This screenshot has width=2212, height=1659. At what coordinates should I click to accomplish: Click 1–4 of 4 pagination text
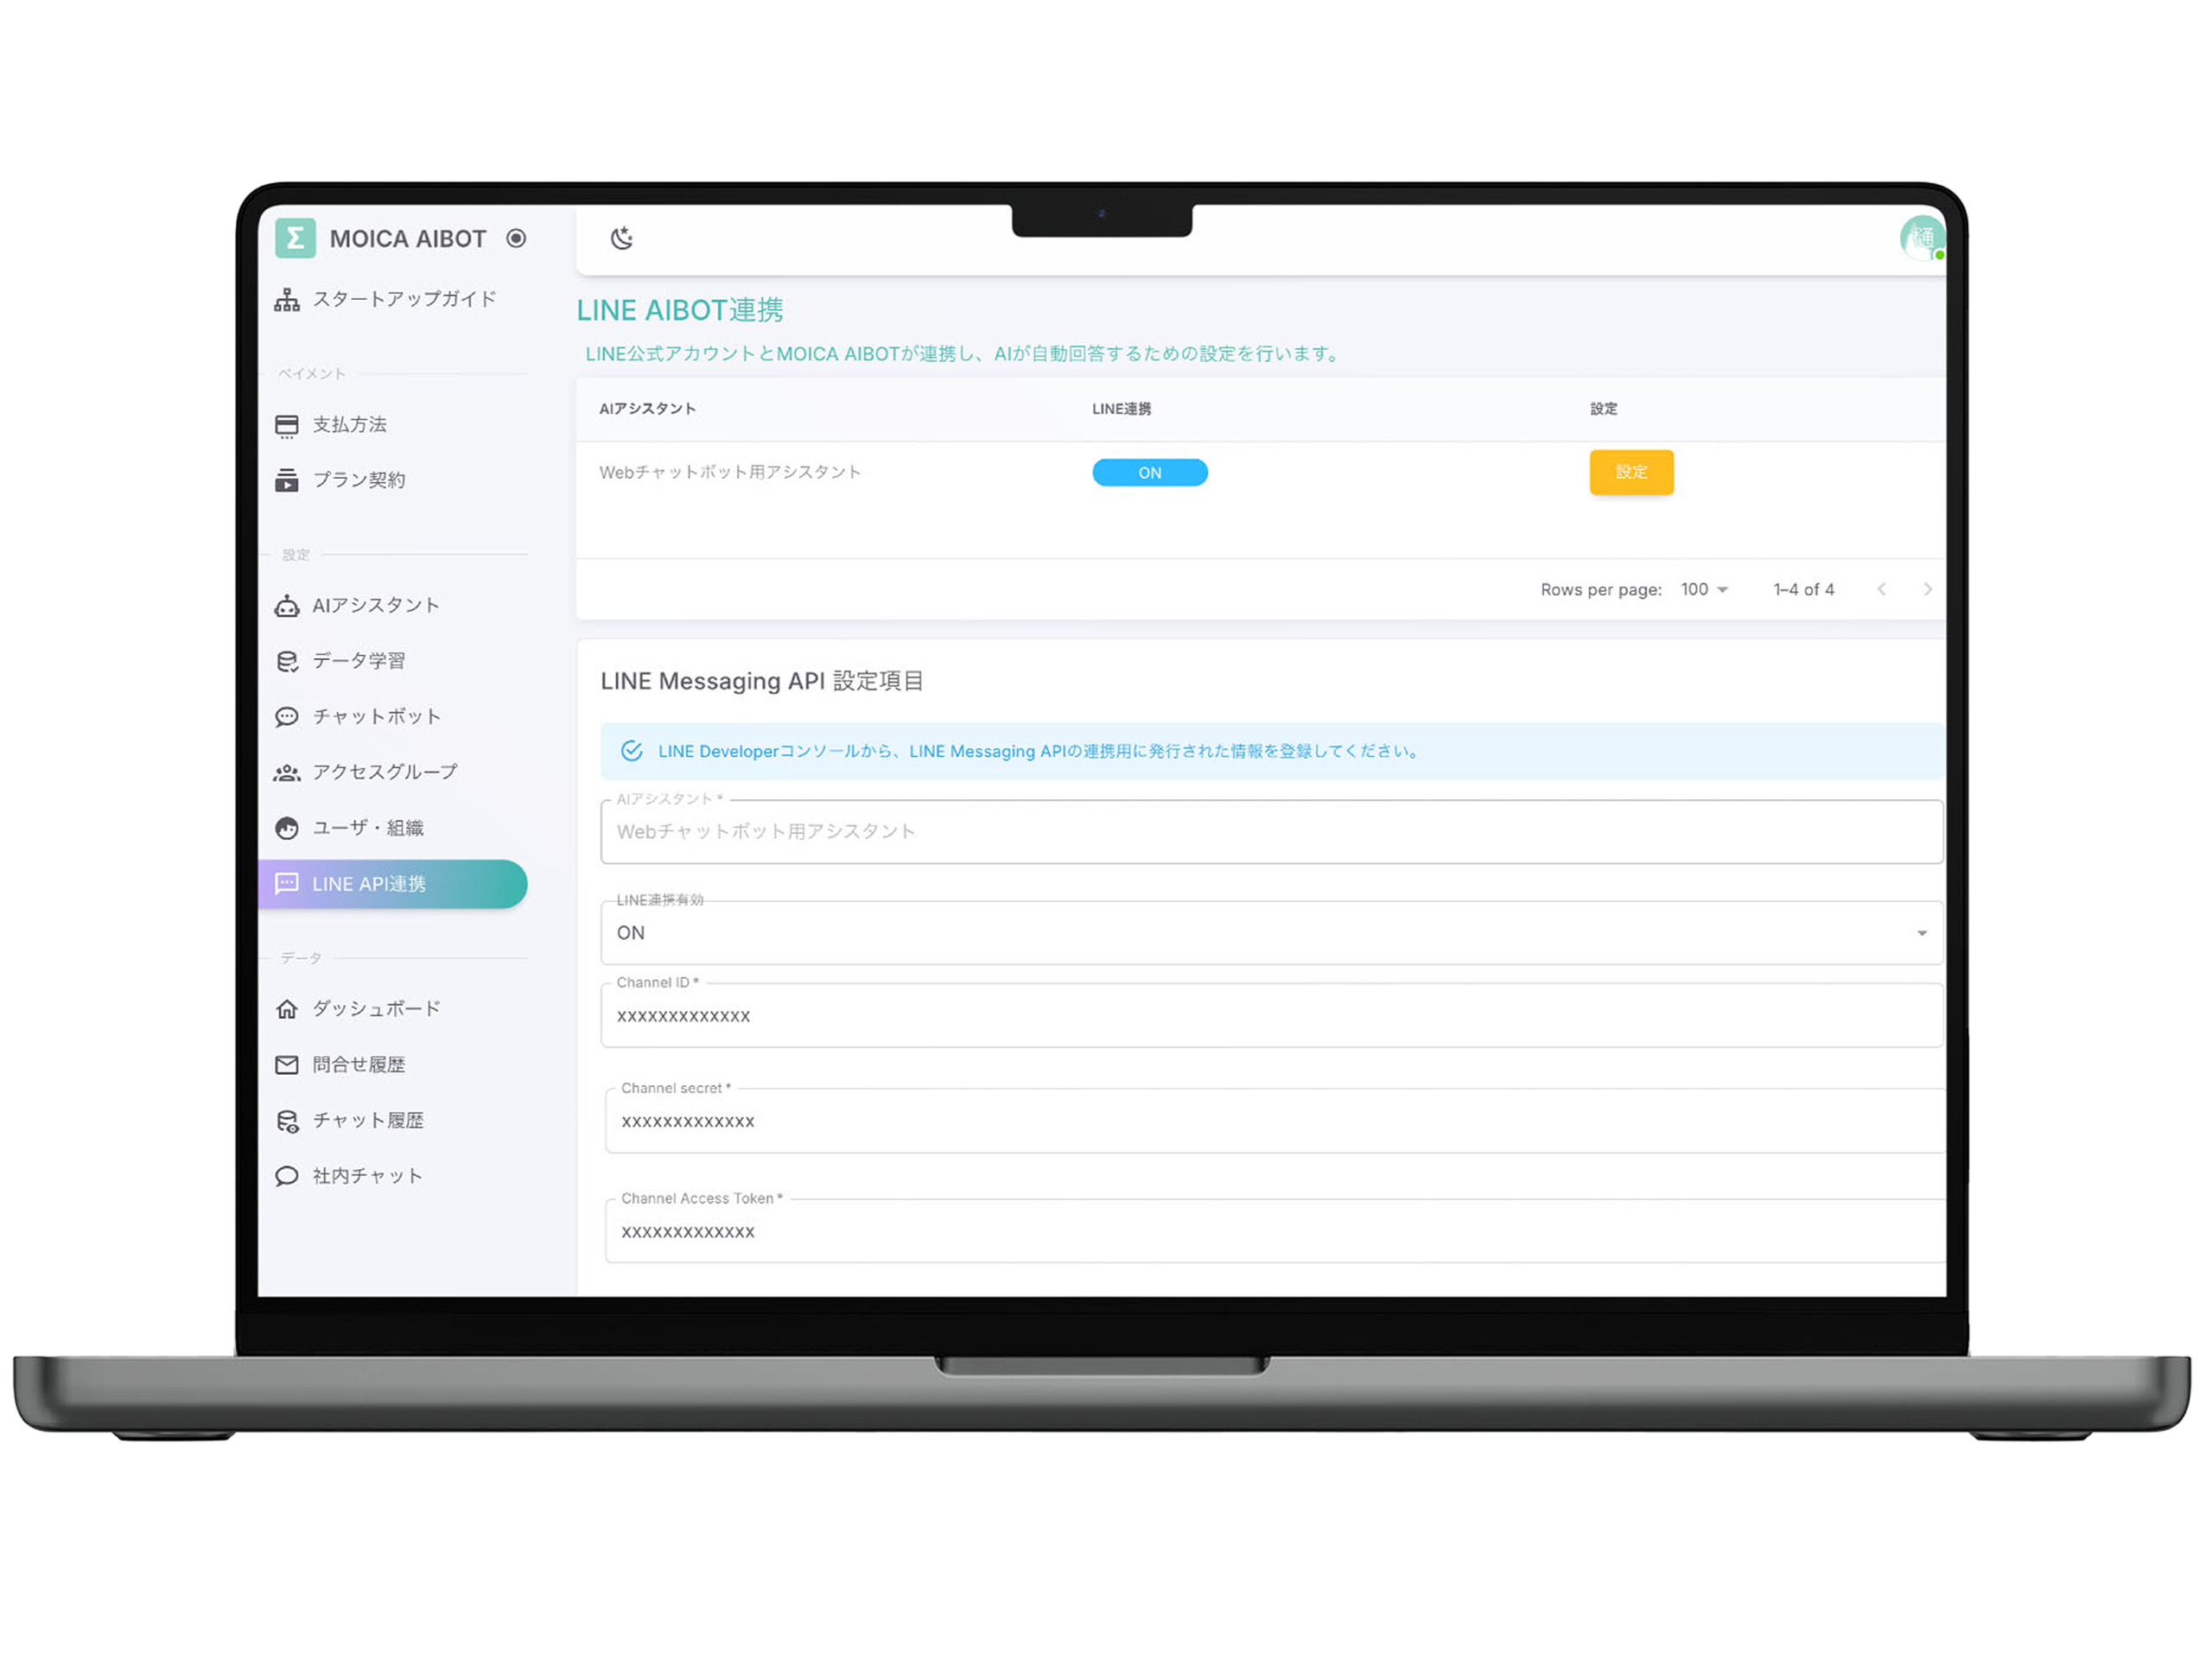click(x=1803, y=590)
